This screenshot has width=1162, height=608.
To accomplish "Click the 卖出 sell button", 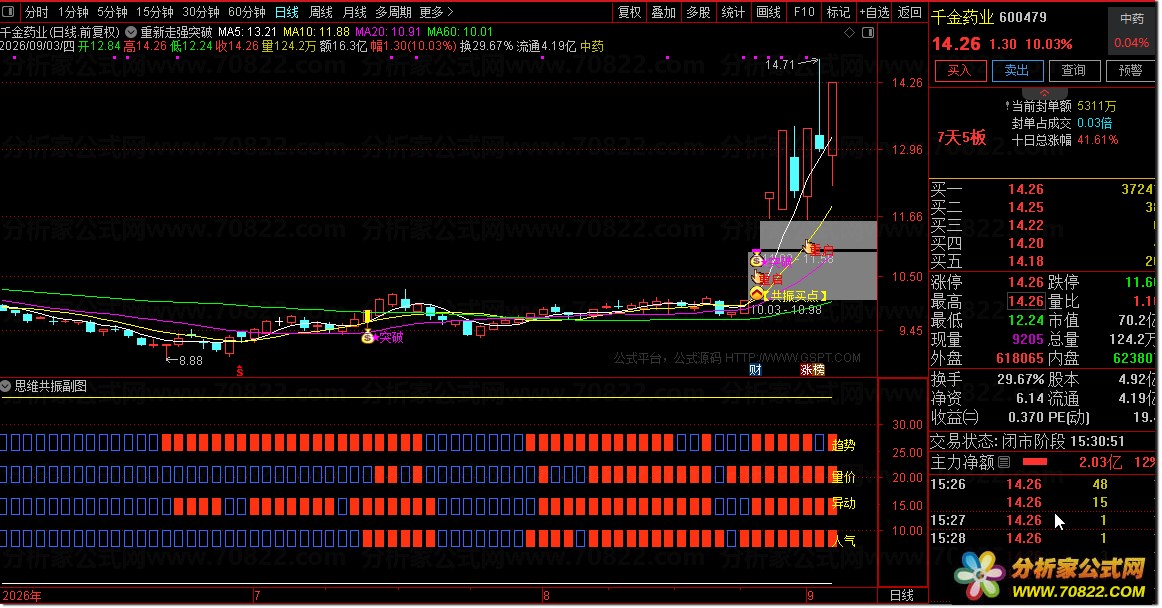I will click(1017, 70).
